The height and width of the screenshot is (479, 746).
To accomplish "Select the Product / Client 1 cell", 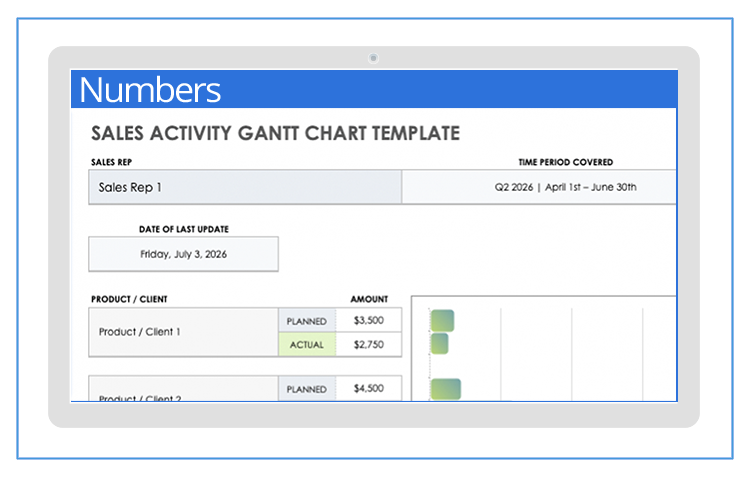I will [x=184, y=332].
